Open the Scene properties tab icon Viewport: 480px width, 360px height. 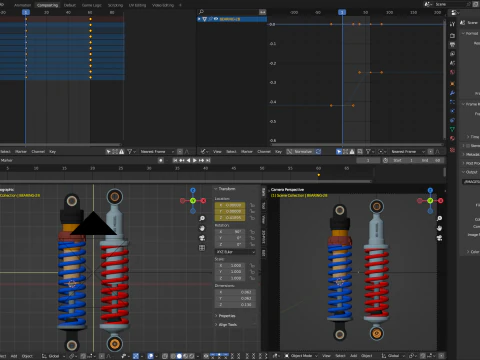pos(452,63)
